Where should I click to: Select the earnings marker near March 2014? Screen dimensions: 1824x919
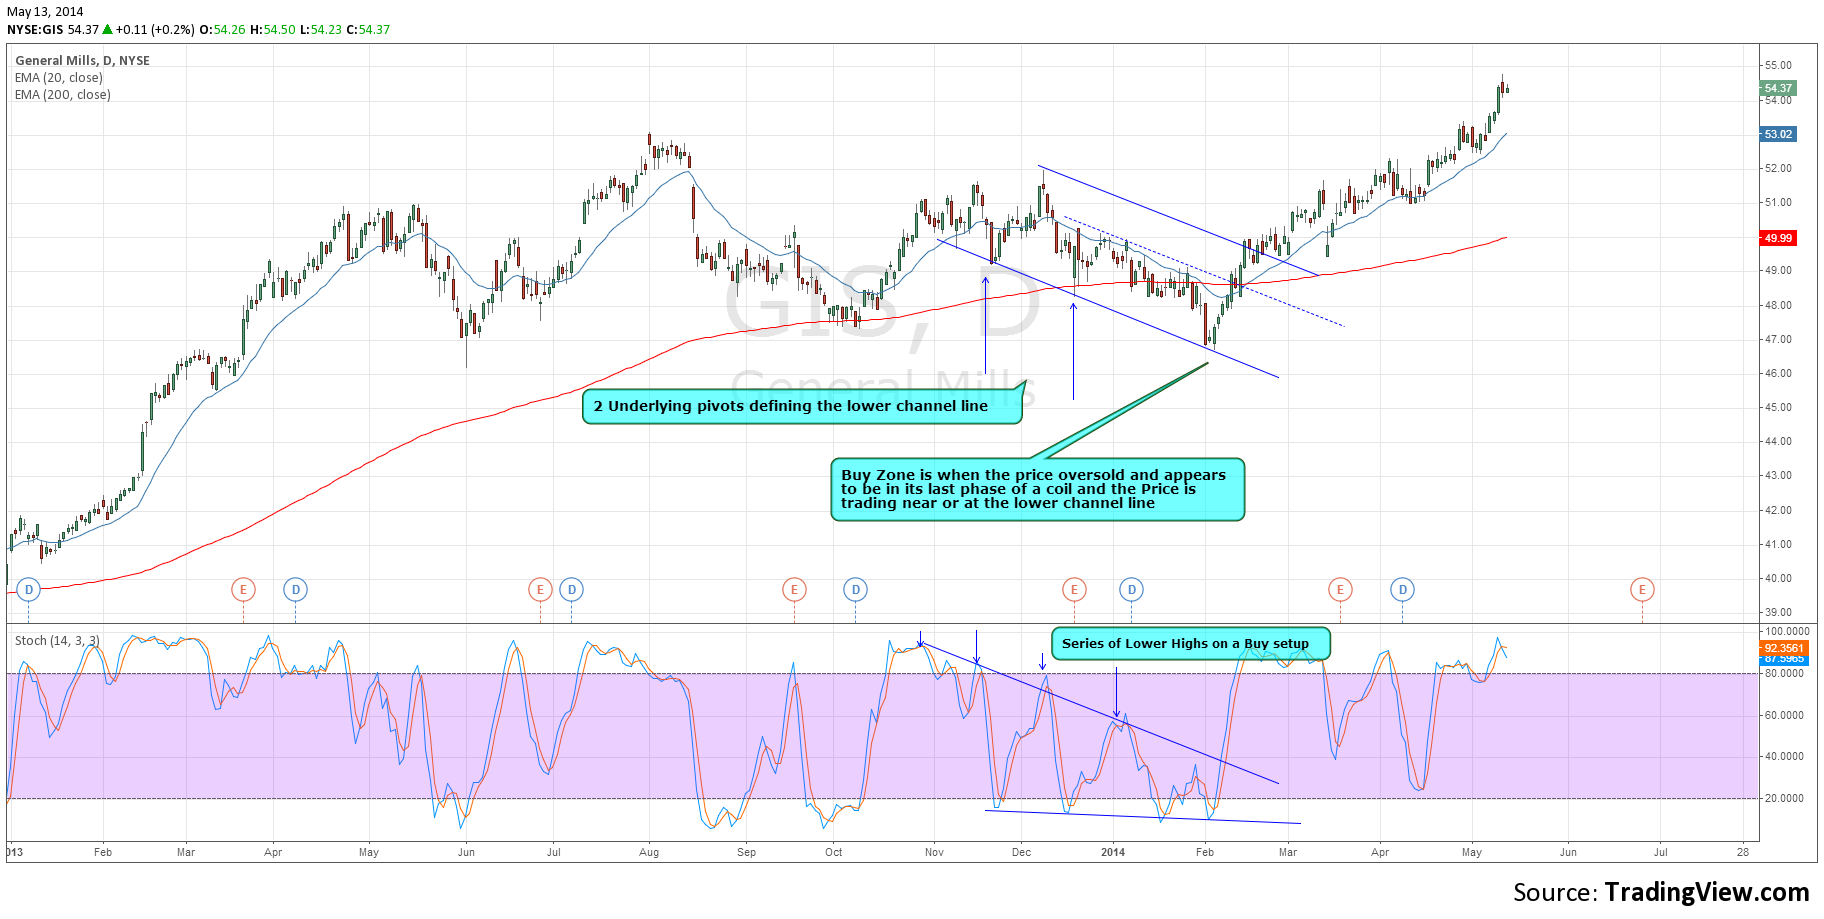click(x=1340, y=590)
